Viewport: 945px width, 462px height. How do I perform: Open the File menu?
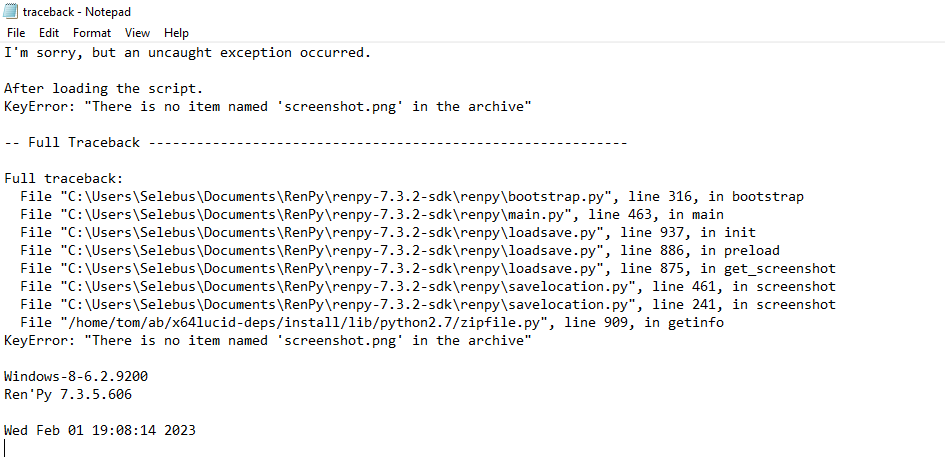tap(16, 33)
